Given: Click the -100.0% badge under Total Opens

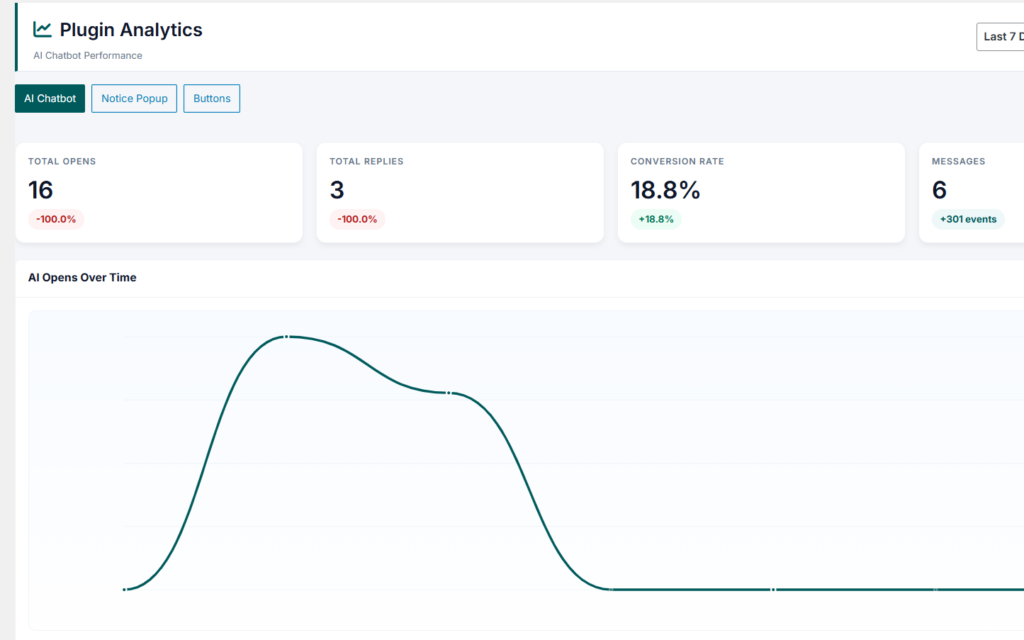Looking at the screenshot, I should coord(56,219).
